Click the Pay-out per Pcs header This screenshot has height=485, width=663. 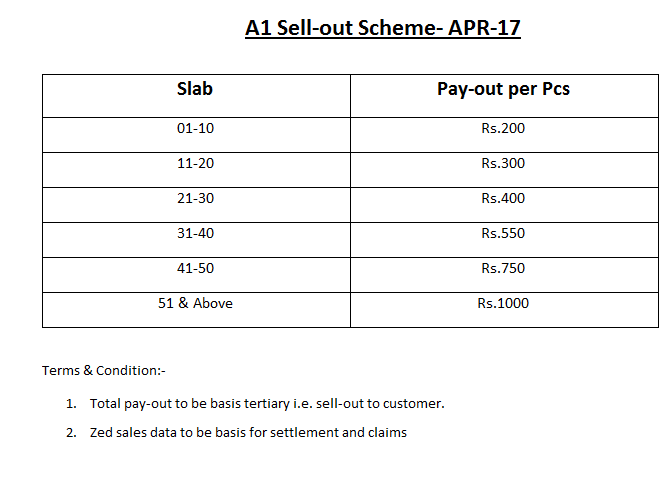click(503, 89)
